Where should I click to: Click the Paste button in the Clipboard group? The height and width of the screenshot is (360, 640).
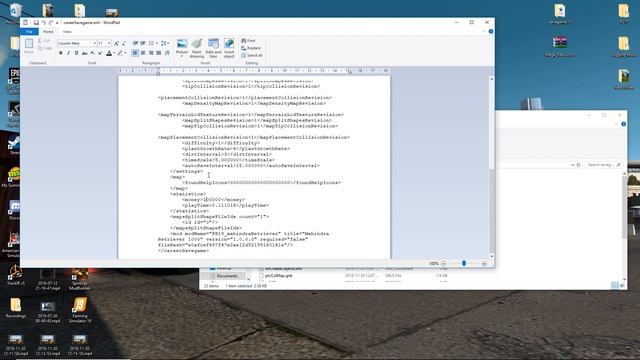tap(29, 46)
